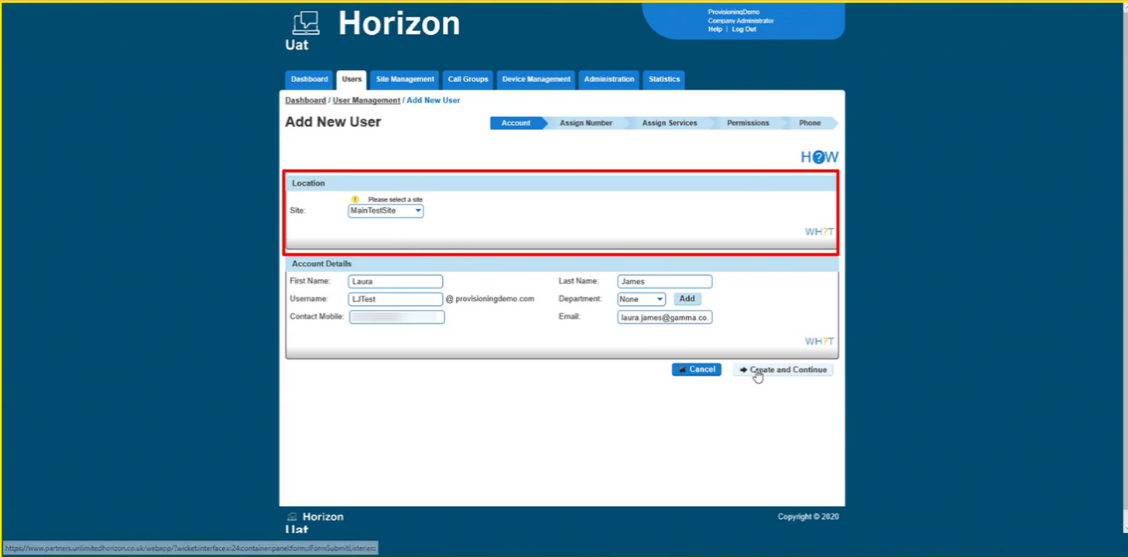Click the small Horizon logo in footer

[292, 517]
